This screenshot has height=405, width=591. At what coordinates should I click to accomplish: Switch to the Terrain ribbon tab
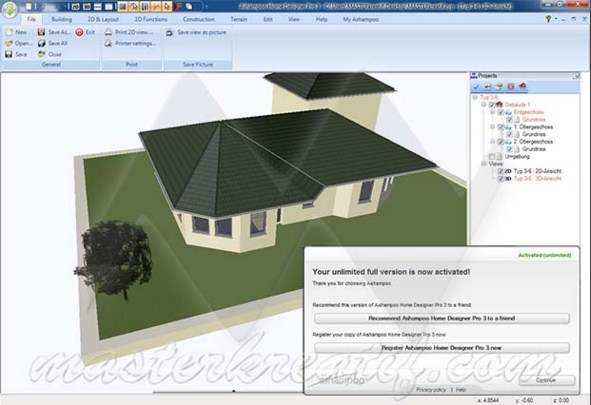(x=239, y=19)
